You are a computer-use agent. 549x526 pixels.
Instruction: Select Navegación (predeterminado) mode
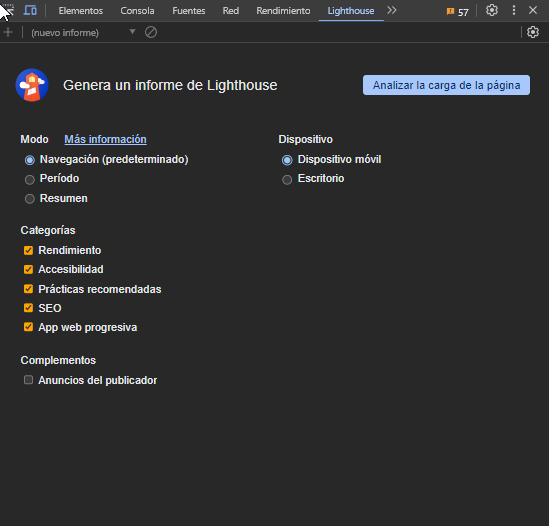[30, 160]
